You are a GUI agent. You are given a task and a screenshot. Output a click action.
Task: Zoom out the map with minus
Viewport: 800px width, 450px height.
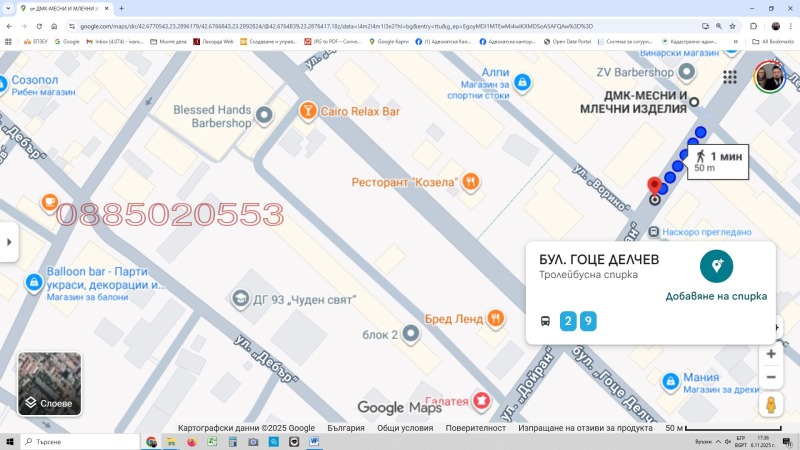tap(771, 378)
